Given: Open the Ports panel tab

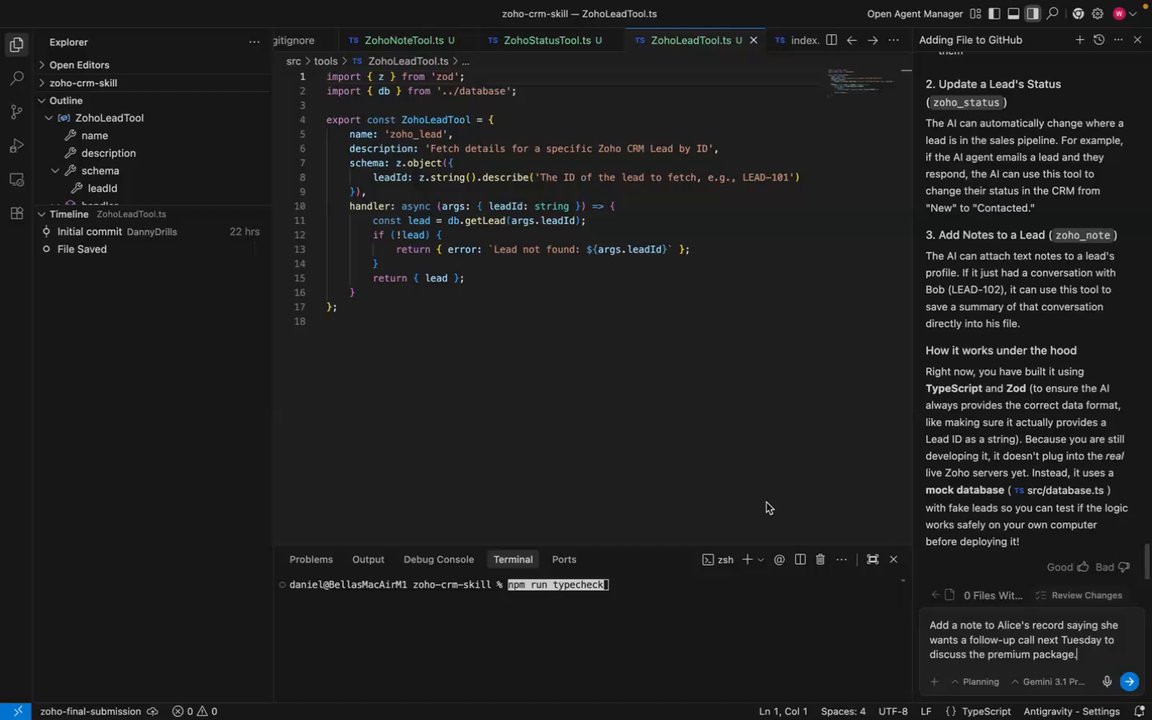Looking at the screenshot, I should (564, 559).
